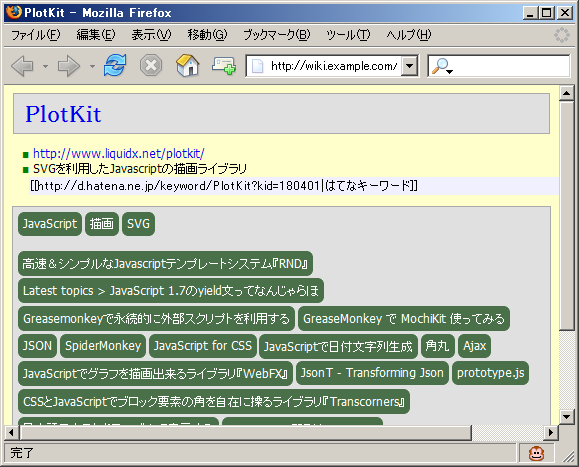
Task: Open the ブックマーク(B) menu
Action: point(277,35)
